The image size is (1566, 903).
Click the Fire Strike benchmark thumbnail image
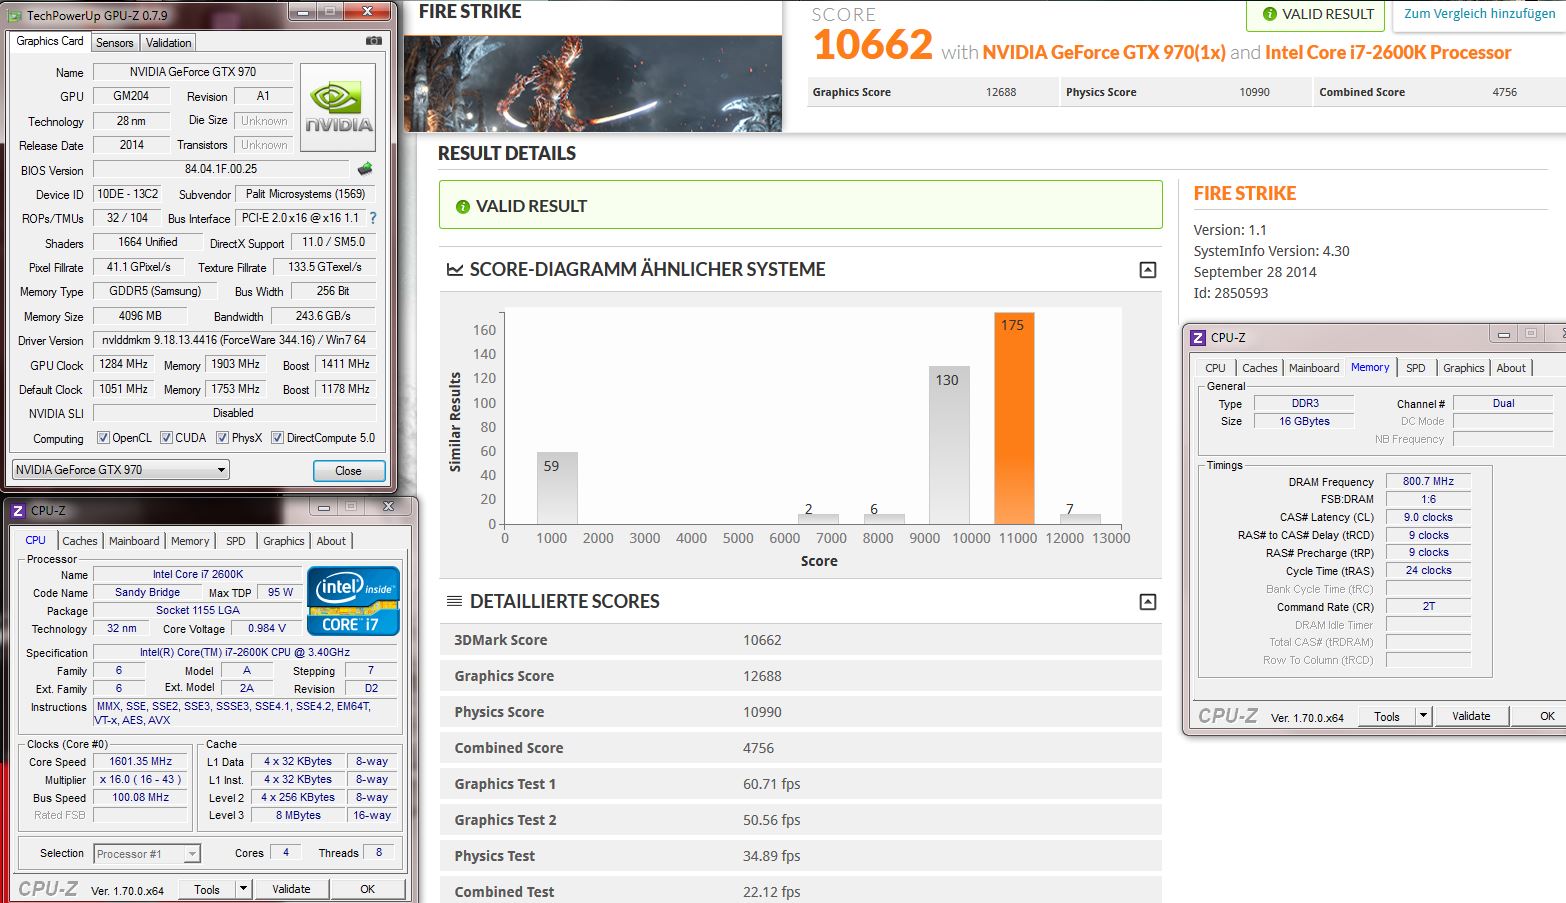point(593,84)
